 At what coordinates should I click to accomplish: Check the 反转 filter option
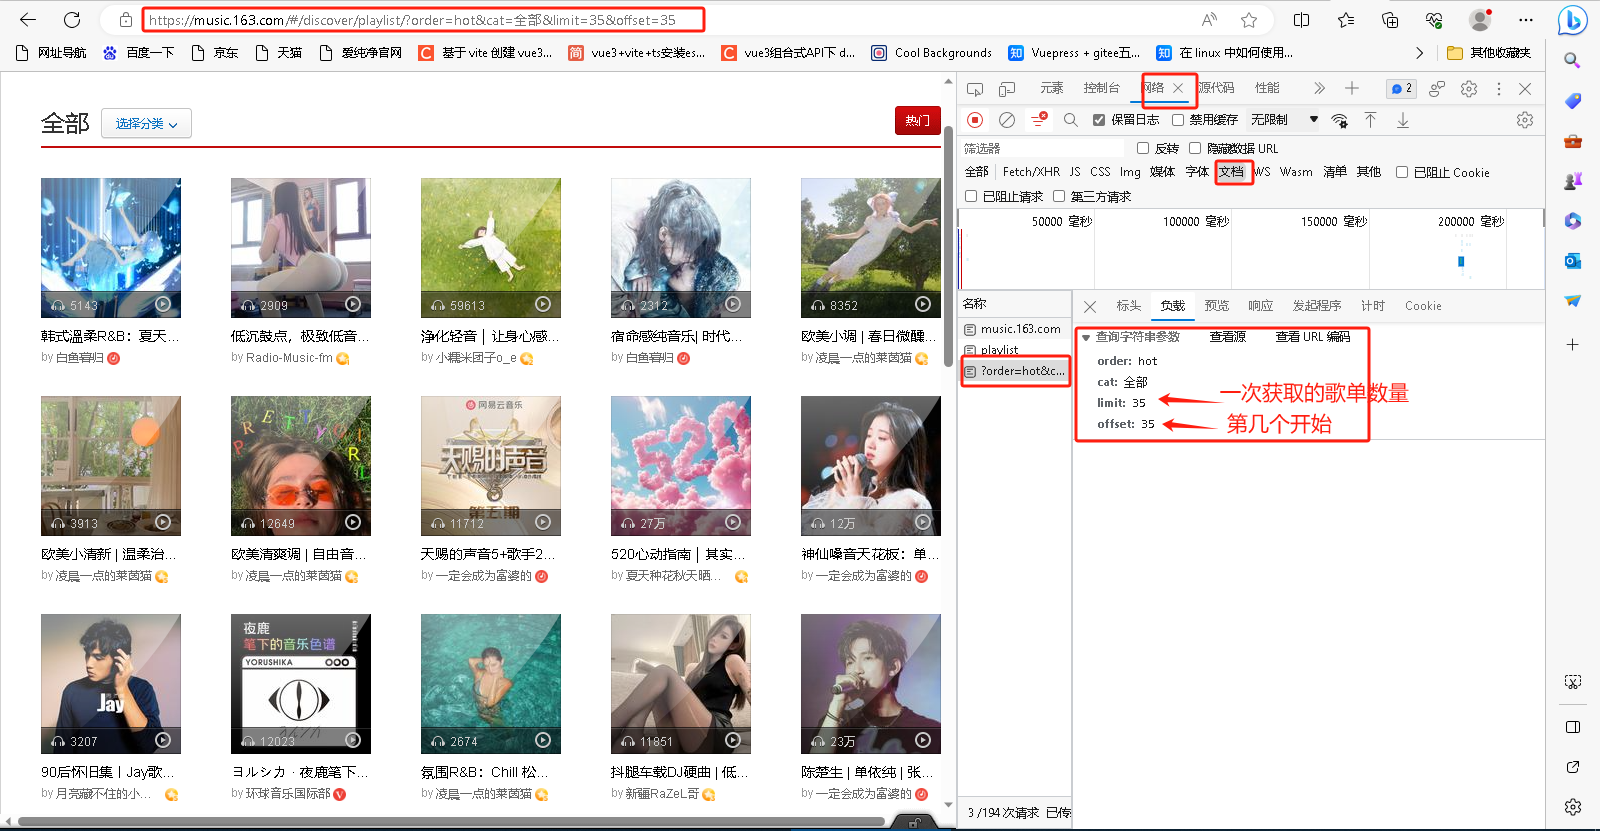[1143, 148]
